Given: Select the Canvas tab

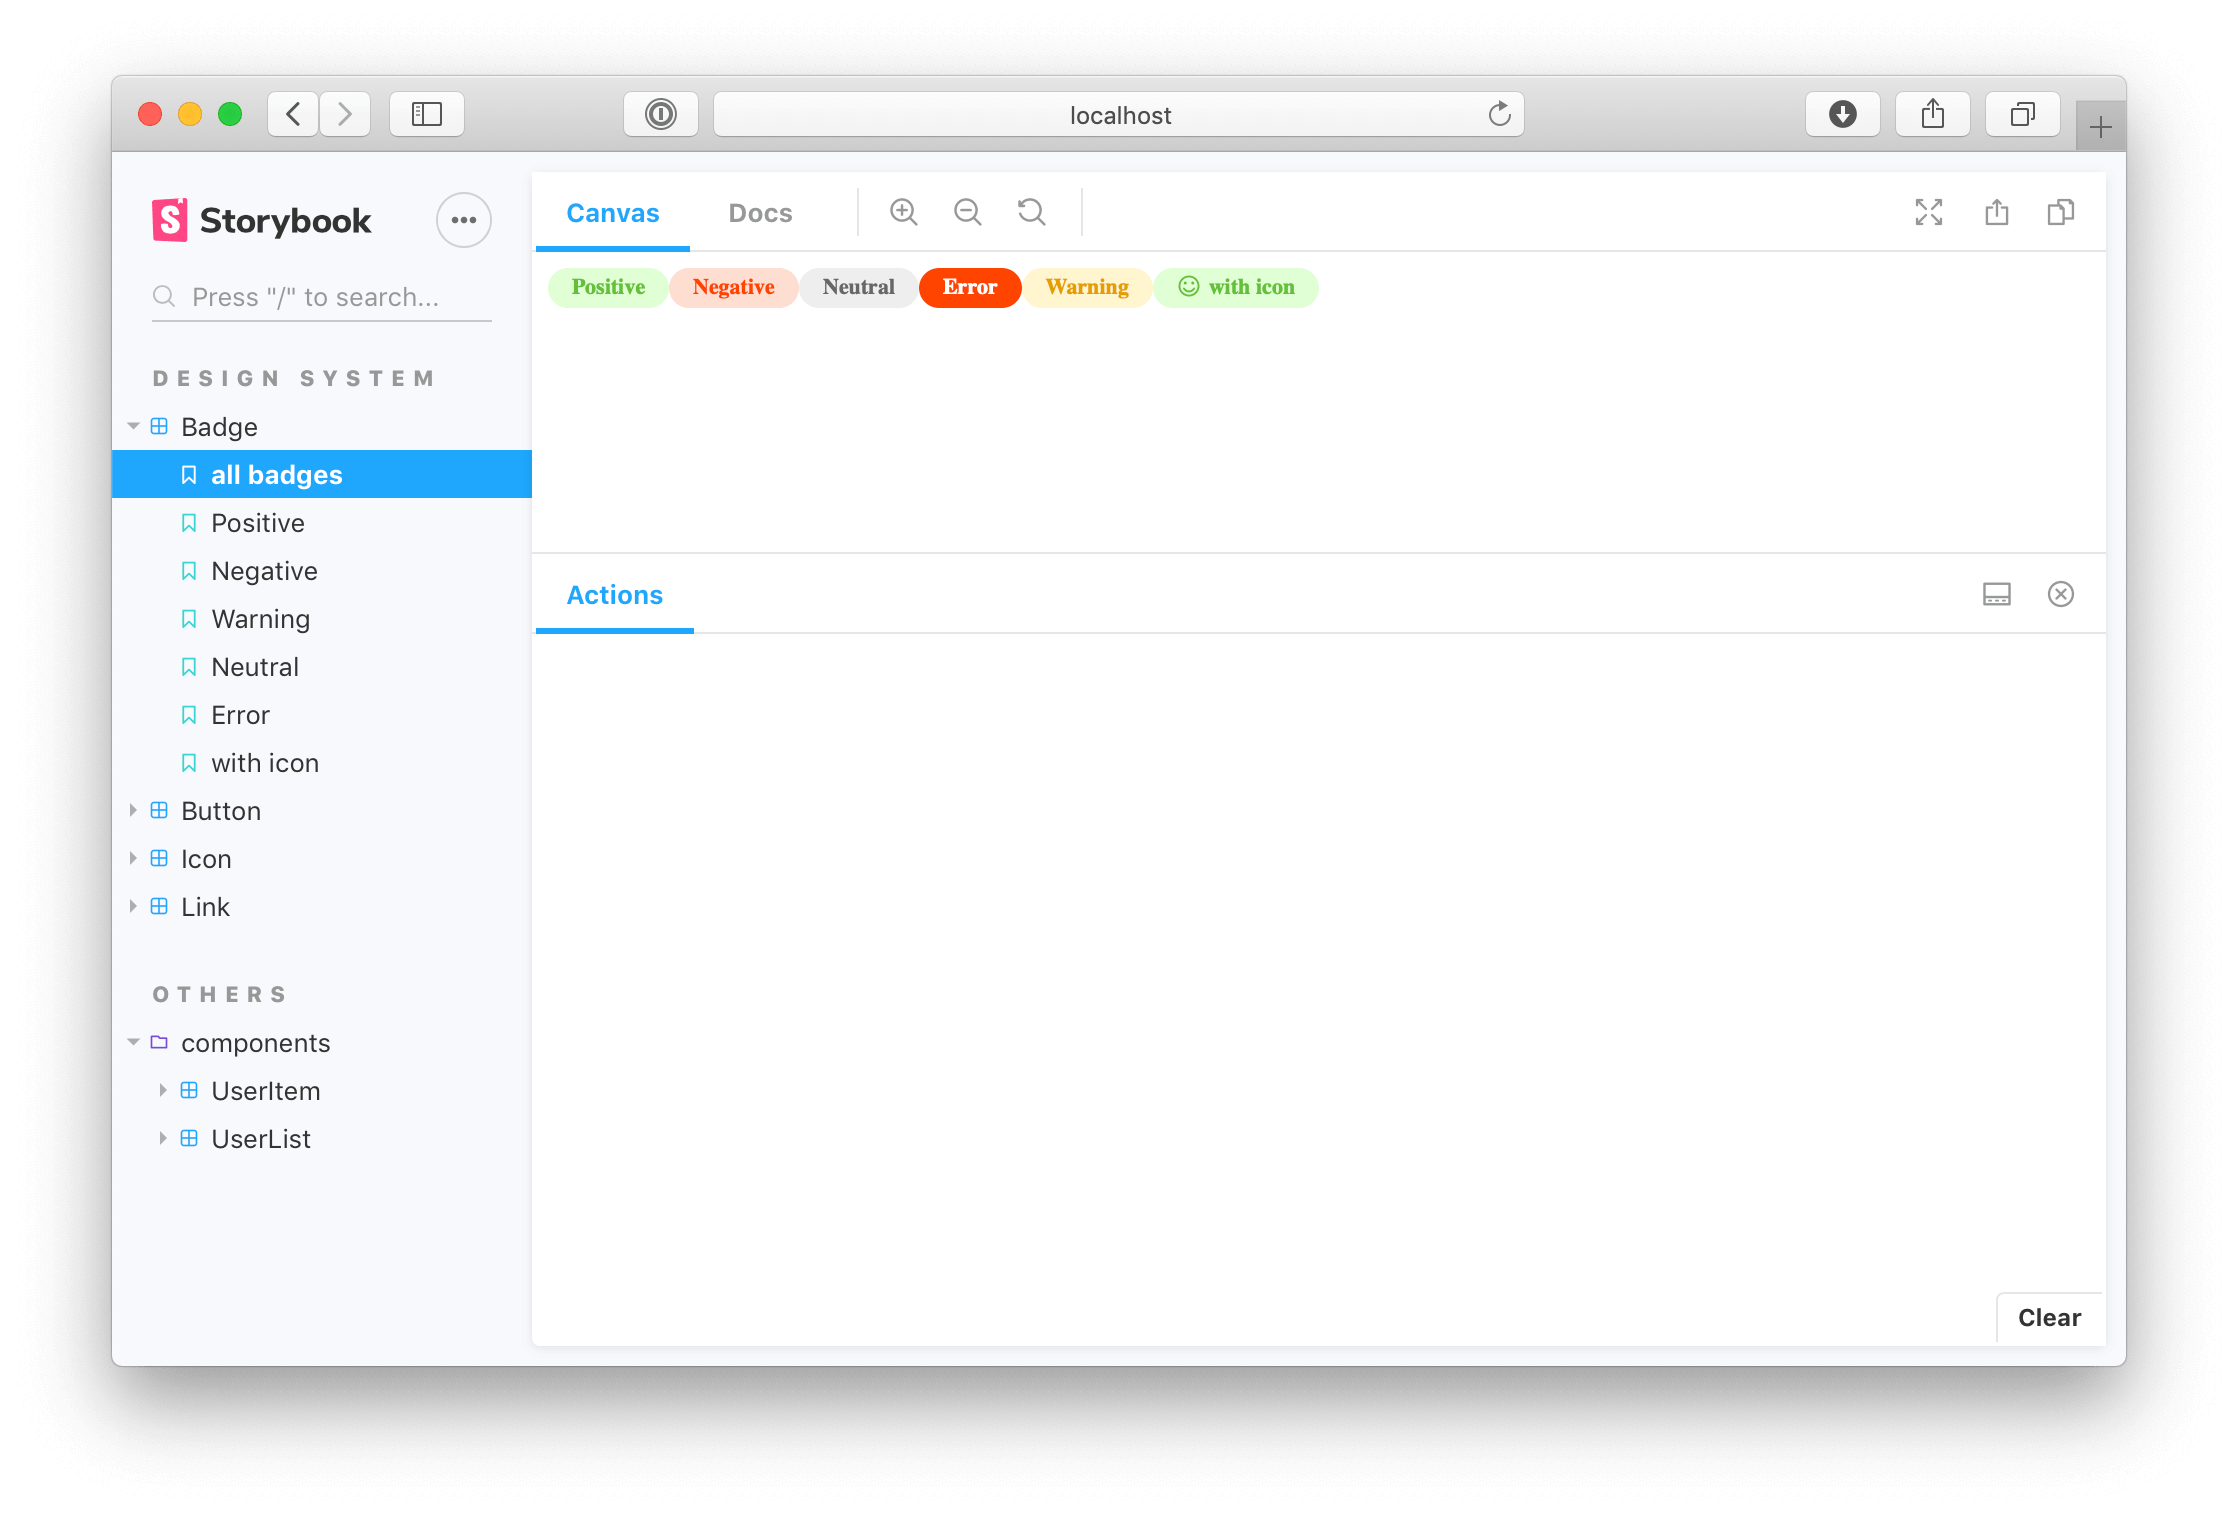Looking at the screenshot, I should coord(613,211).
